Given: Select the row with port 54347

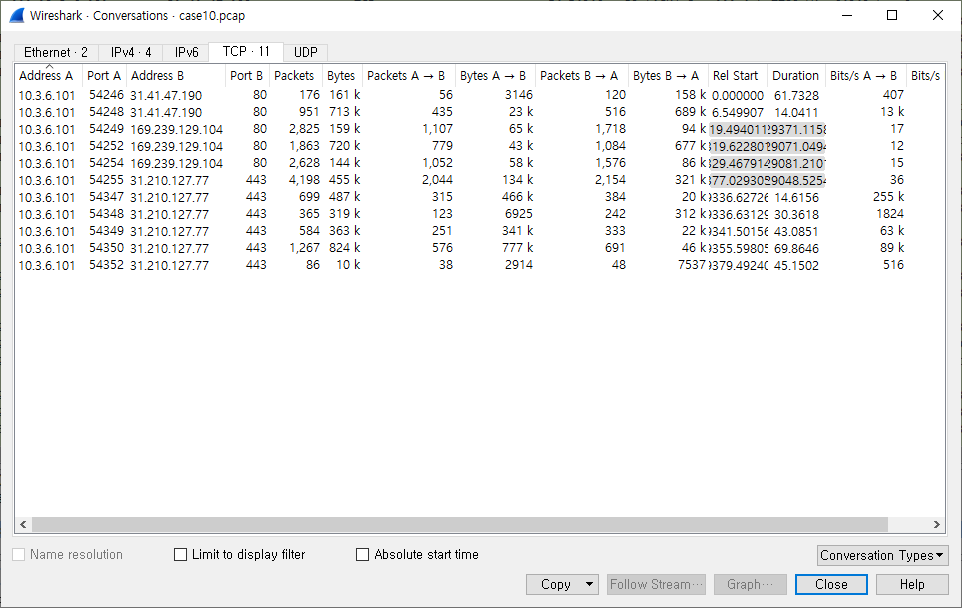Looking at the screenshot, I should point(480,198).
